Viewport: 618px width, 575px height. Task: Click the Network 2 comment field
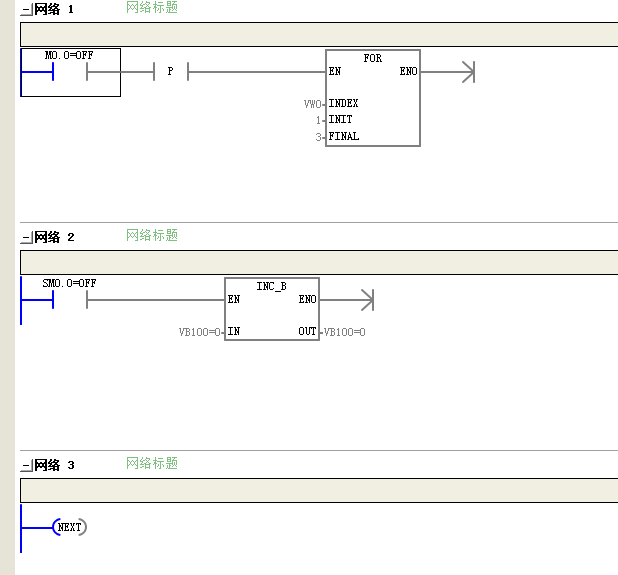tap(319, 262)
